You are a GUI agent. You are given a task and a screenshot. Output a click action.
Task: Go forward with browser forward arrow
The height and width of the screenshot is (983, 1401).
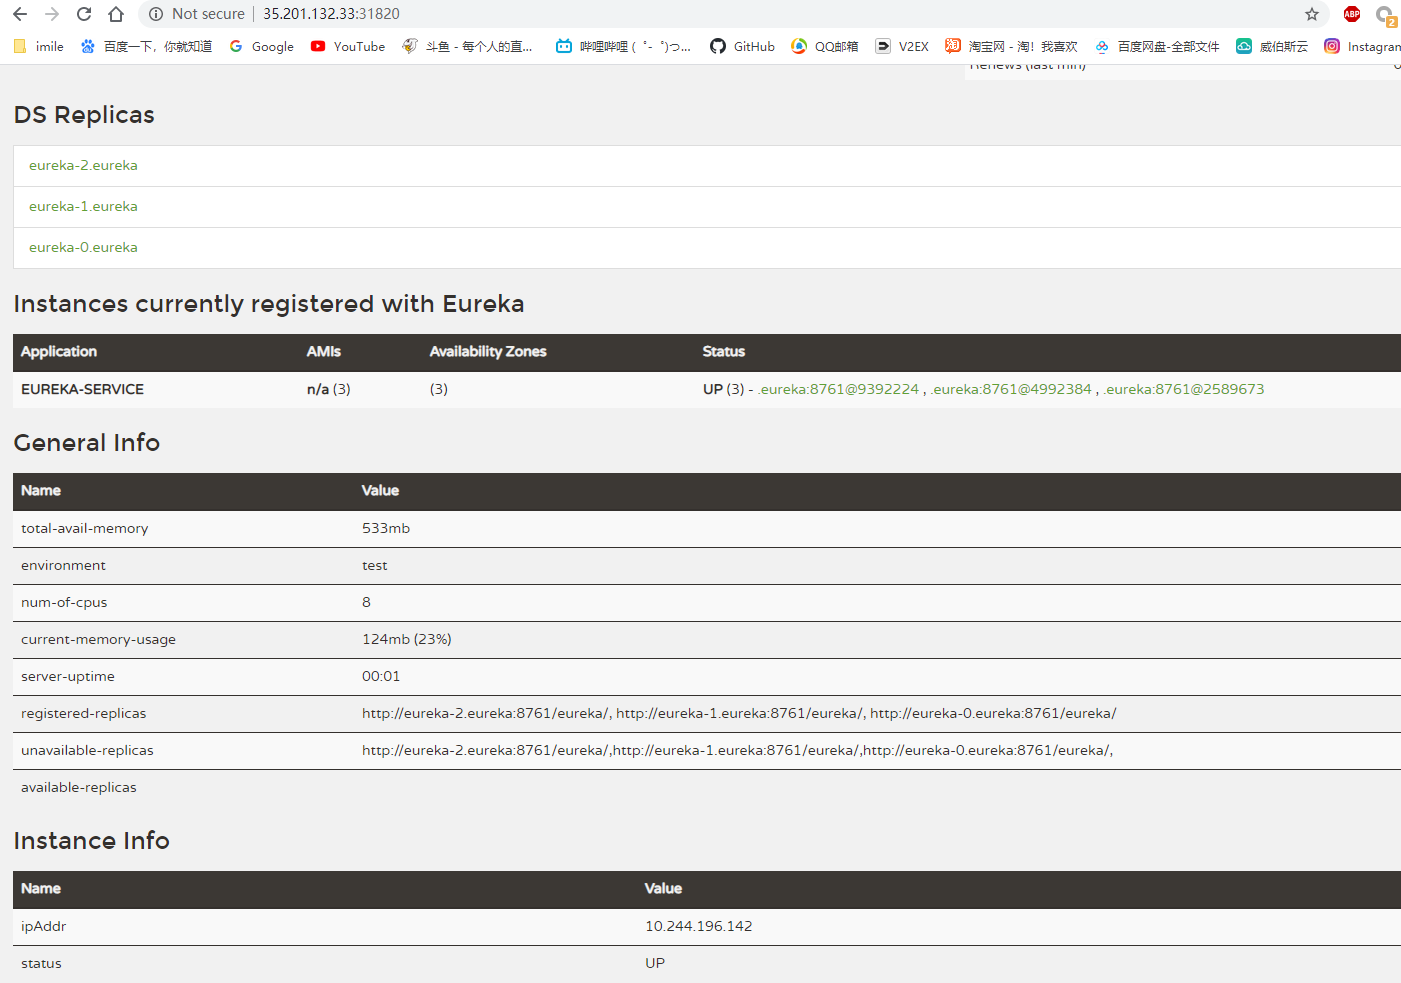52,14
